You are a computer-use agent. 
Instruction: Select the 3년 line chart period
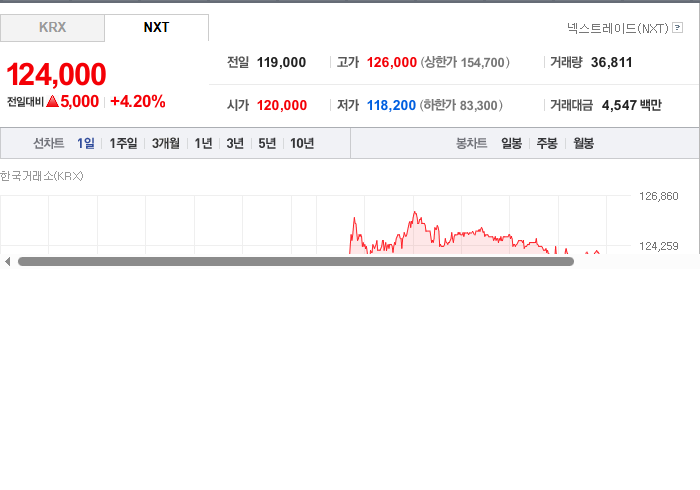235,143
